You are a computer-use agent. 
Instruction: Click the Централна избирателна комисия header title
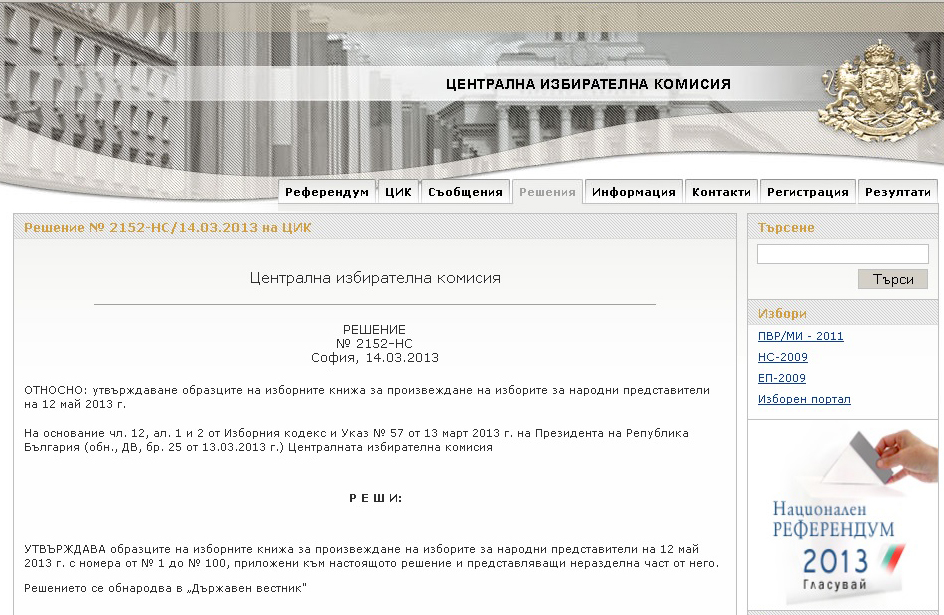coord(588,85)
